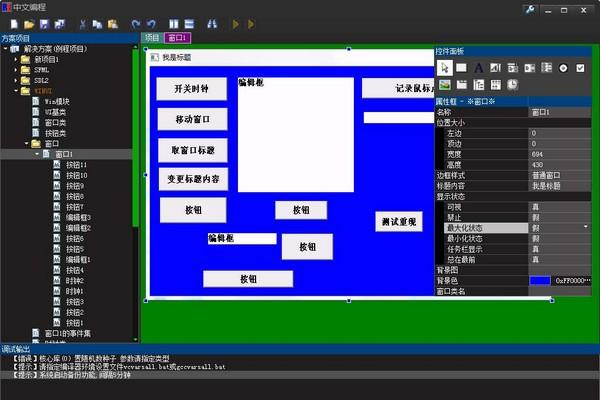This screenshot has height=400, width=600.
Task: Click the 开关时钟 button in designer
Action: coord(192,89)
